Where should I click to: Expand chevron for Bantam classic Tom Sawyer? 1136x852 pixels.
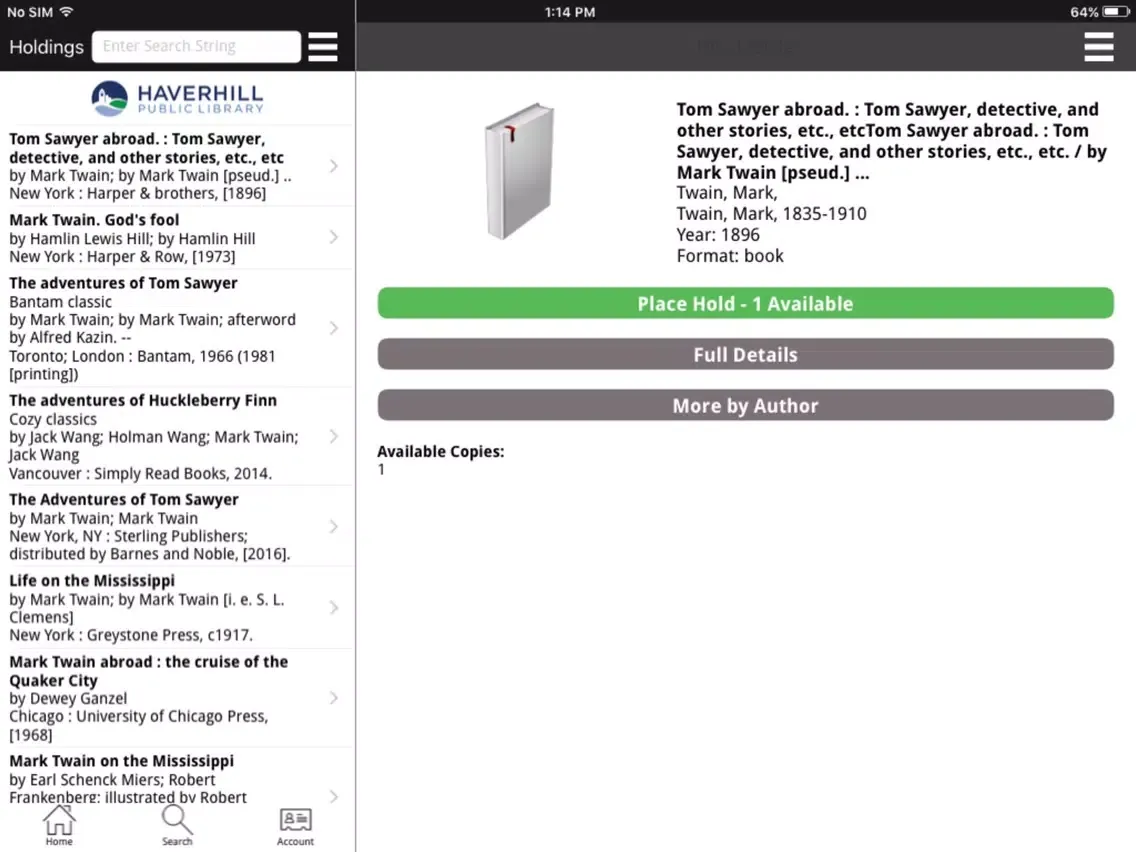click(x=333, y=328)
